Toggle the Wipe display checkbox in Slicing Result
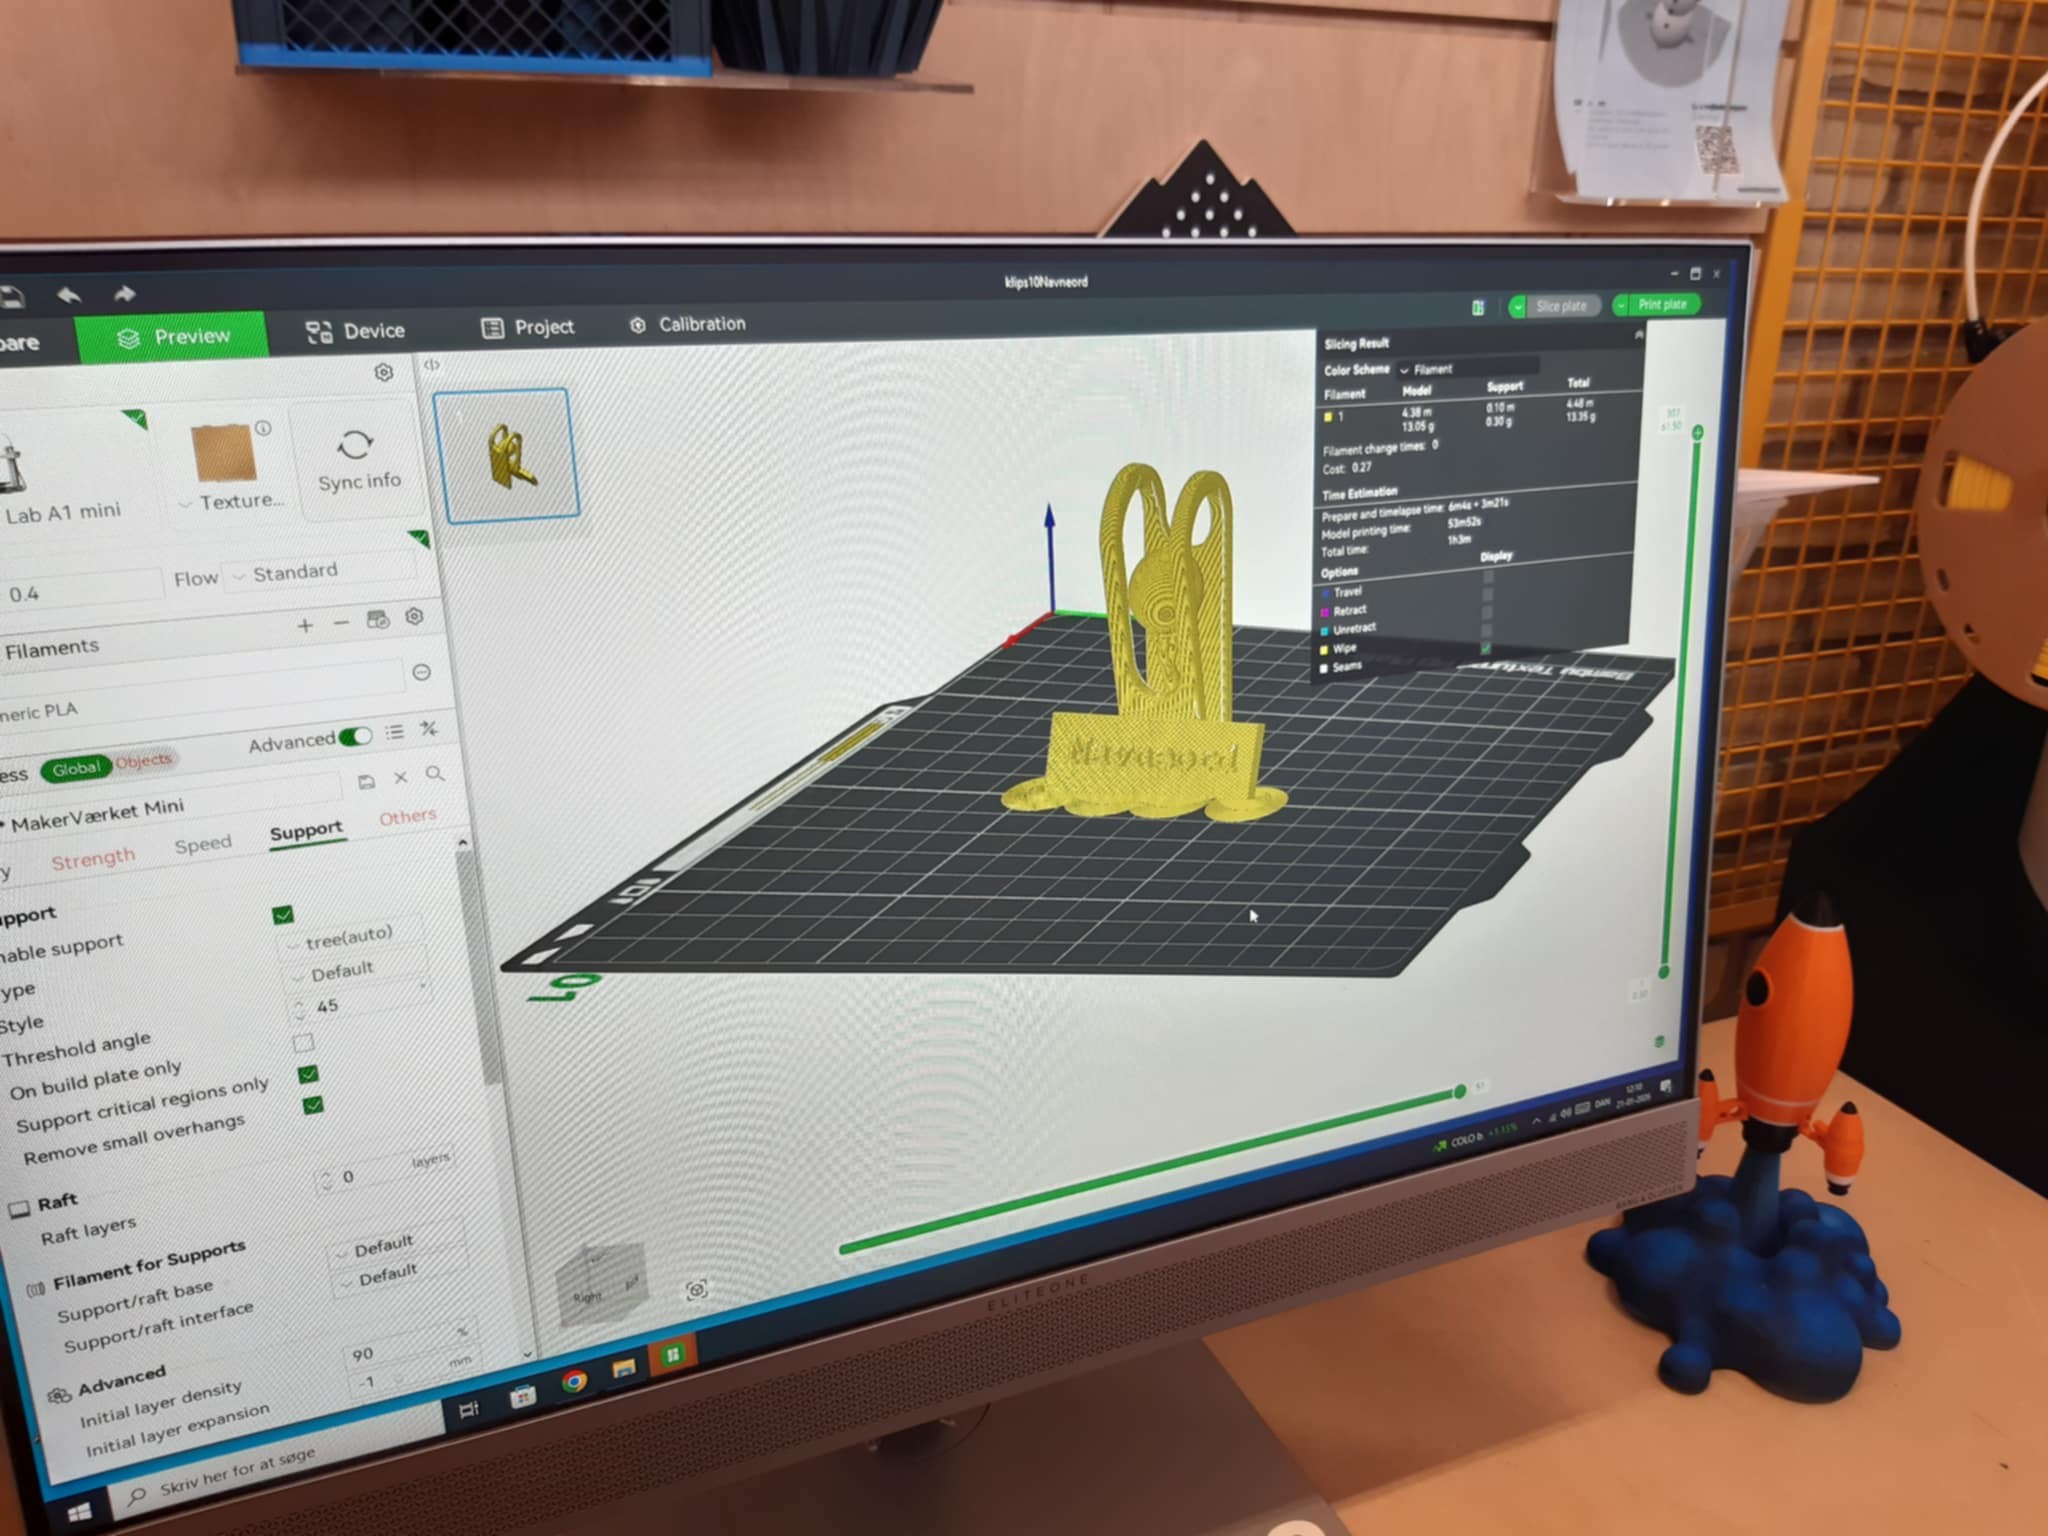 (x=1487, y=649)
